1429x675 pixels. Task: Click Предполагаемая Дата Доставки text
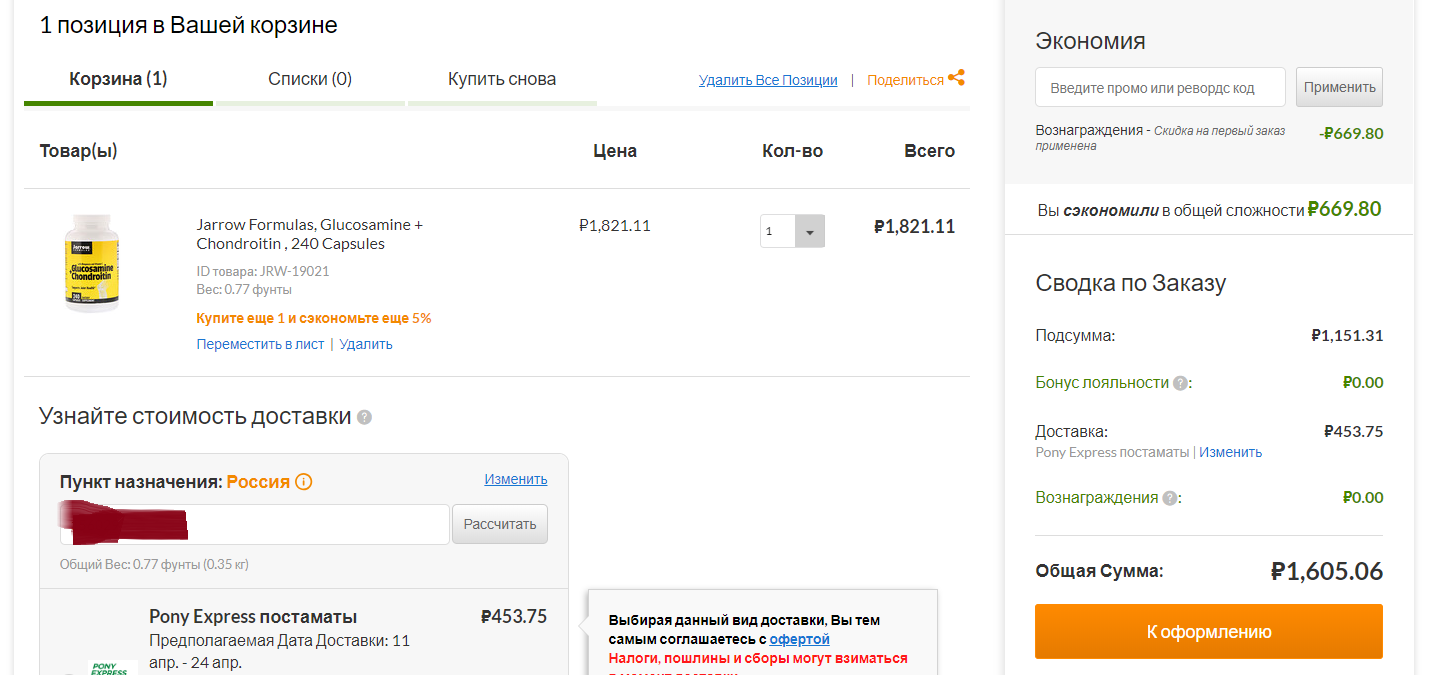279,651
